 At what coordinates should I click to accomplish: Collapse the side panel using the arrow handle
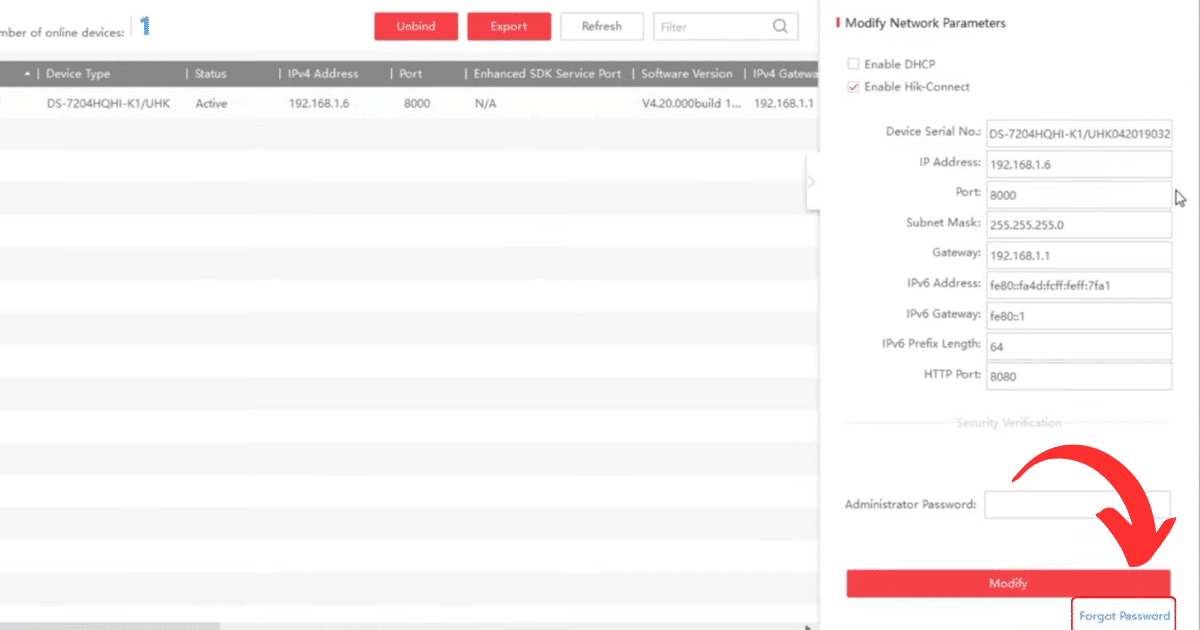[x=811, y=182]
